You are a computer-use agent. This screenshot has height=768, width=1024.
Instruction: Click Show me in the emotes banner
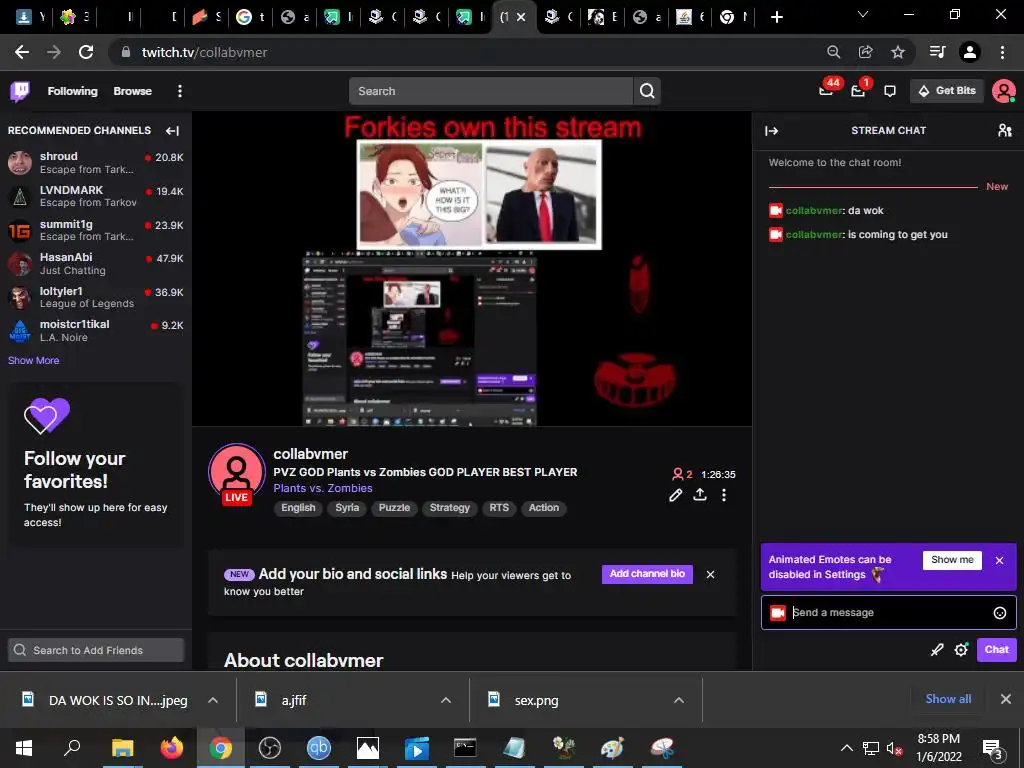click(x=952, y=560)
